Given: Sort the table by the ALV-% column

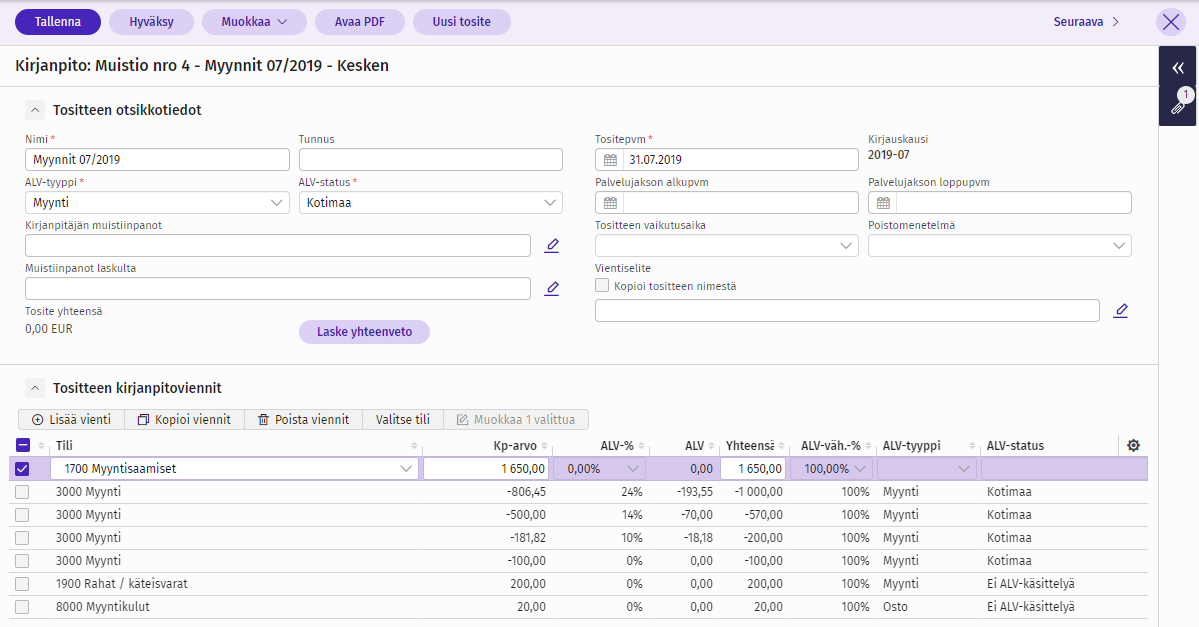Looking at the screenshot, I should click(642, 446).
